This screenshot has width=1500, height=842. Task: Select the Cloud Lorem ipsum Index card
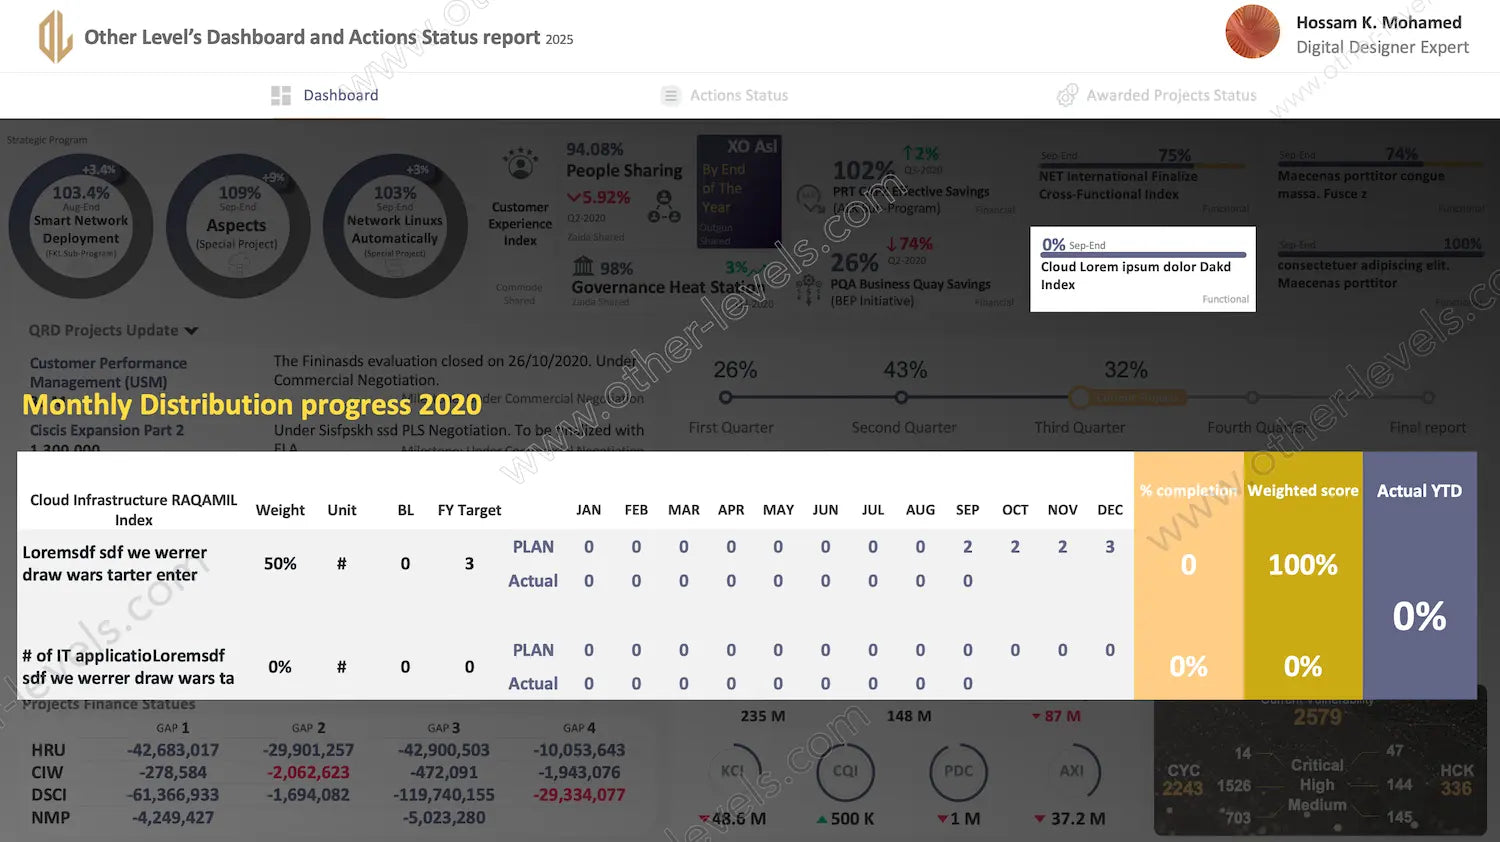[x=1142, y=270]
